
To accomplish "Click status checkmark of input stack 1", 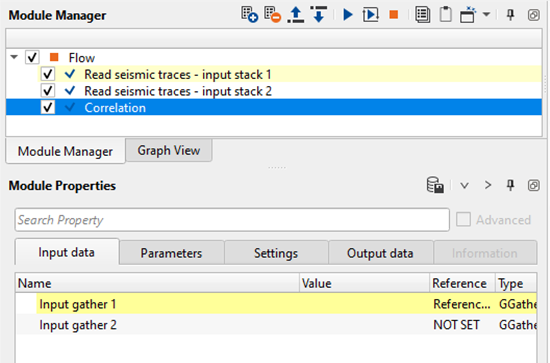I will pos(70,74).
